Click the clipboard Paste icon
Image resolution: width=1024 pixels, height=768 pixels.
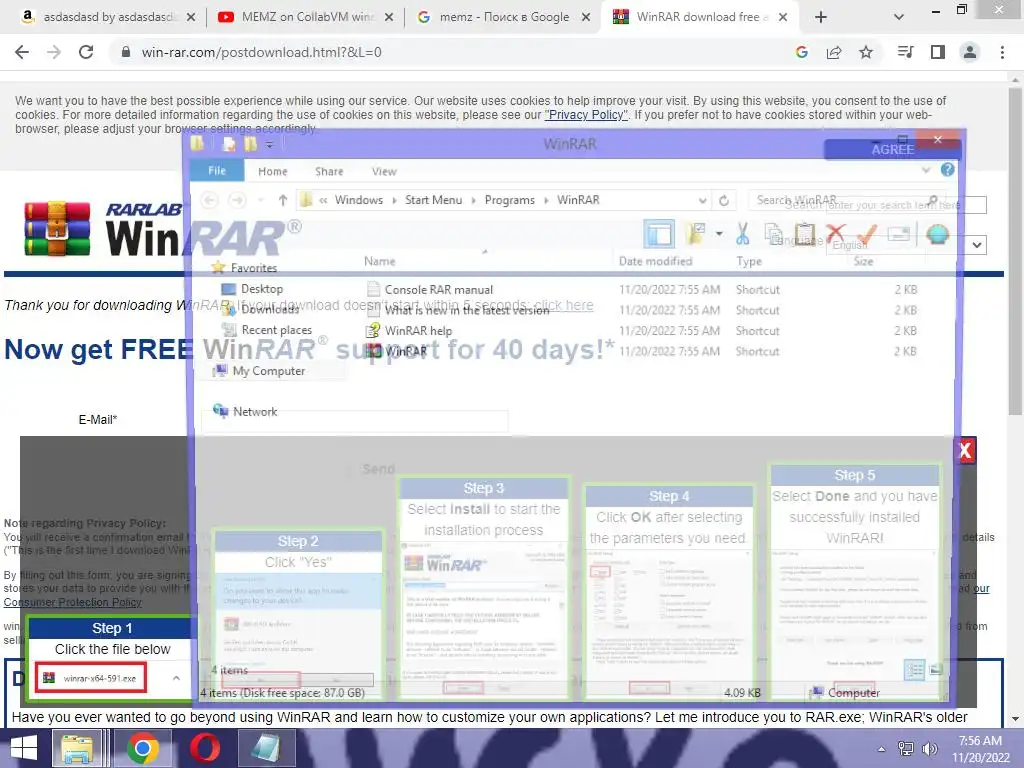[x=805, y=234]
